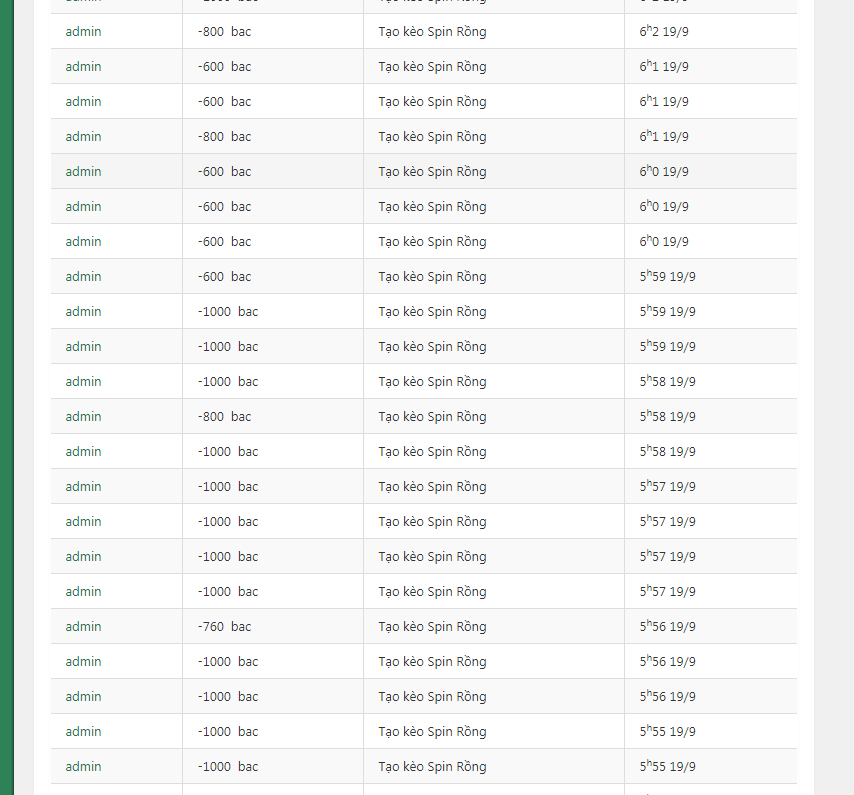Click -800 bac amount at 5h58 19/9

(x=225, y=417)
